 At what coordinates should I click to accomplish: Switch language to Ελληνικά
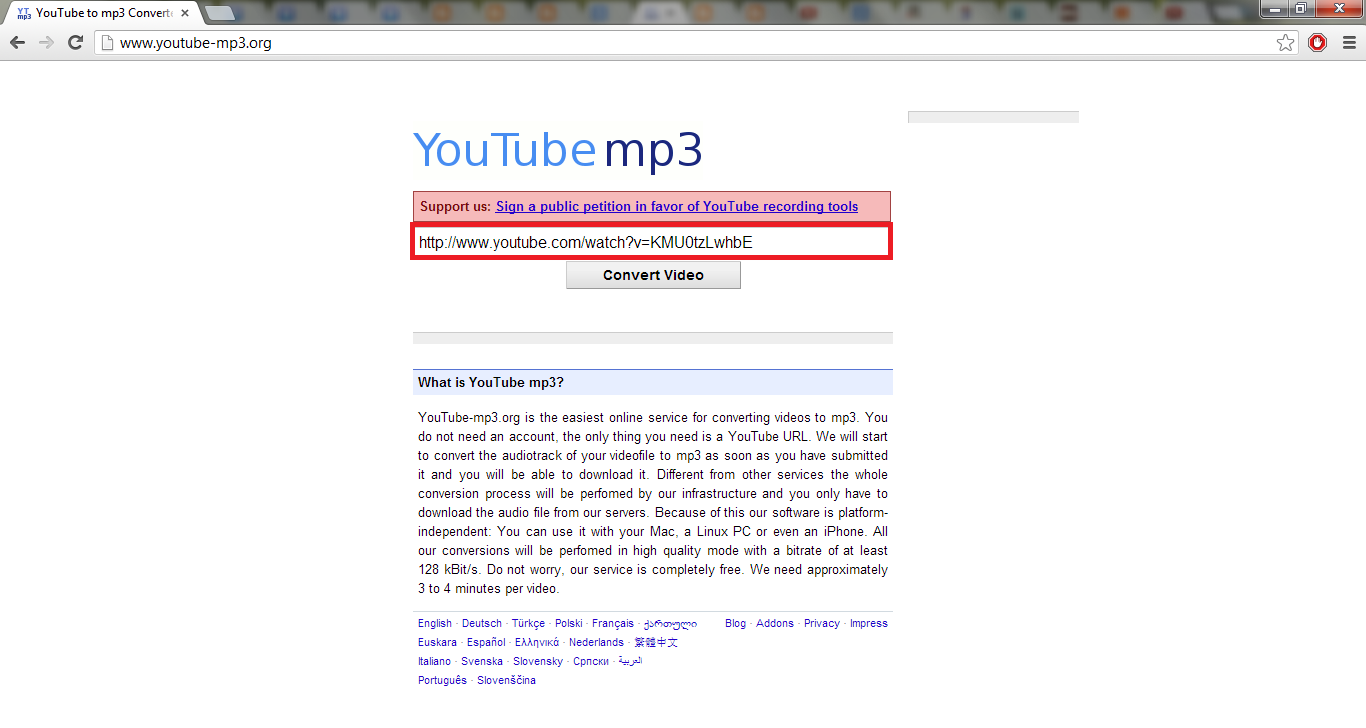click(x=537, y=643)
